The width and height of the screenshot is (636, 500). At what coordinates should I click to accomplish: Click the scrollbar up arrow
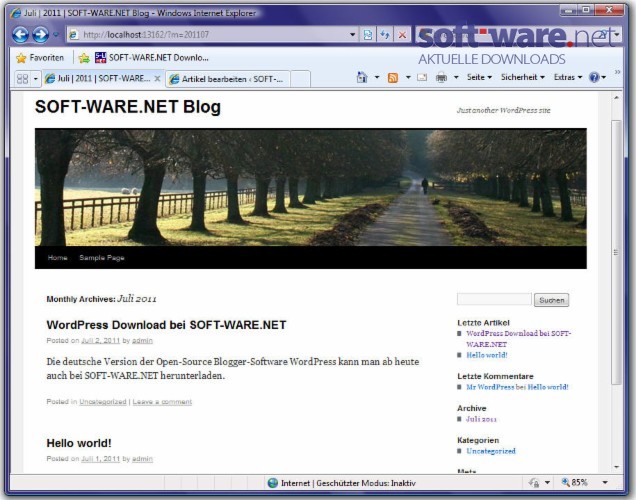616,98
